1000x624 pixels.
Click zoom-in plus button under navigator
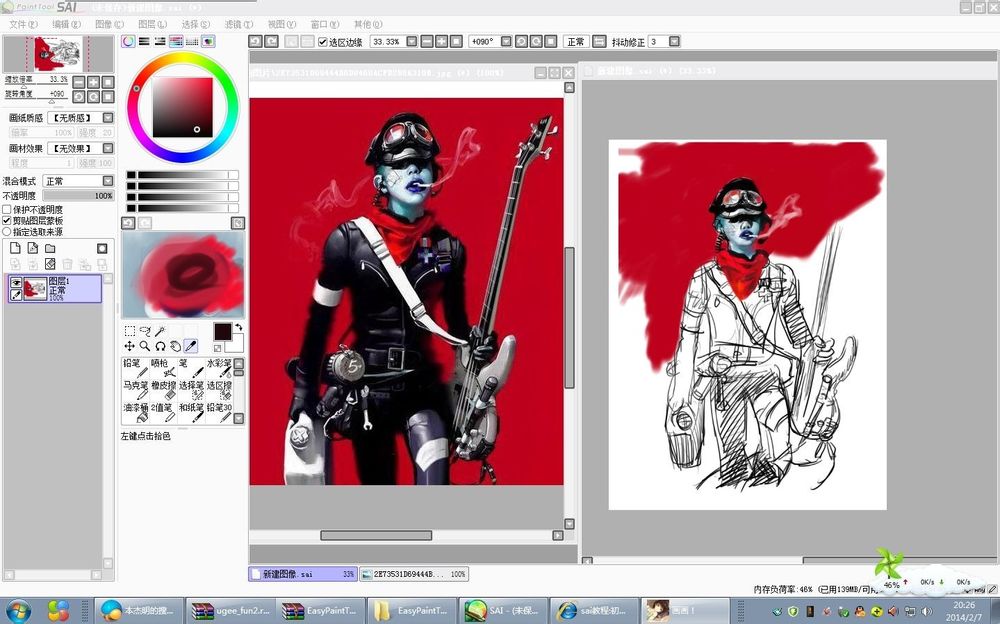coord(93,82)
